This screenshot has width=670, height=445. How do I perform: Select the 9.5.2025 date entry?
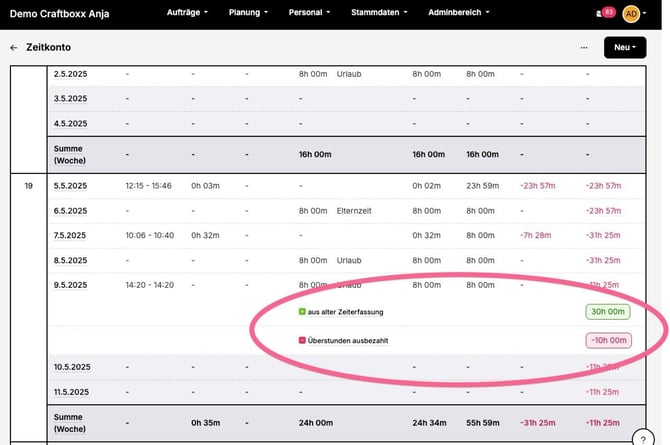pos(70,284)
